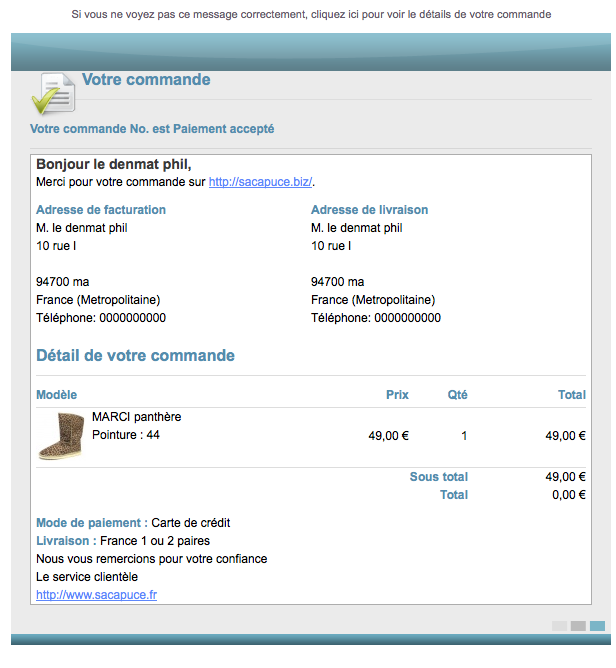Click the '0,00 €' total amount
616x668 pixels.
click(569, 495)
